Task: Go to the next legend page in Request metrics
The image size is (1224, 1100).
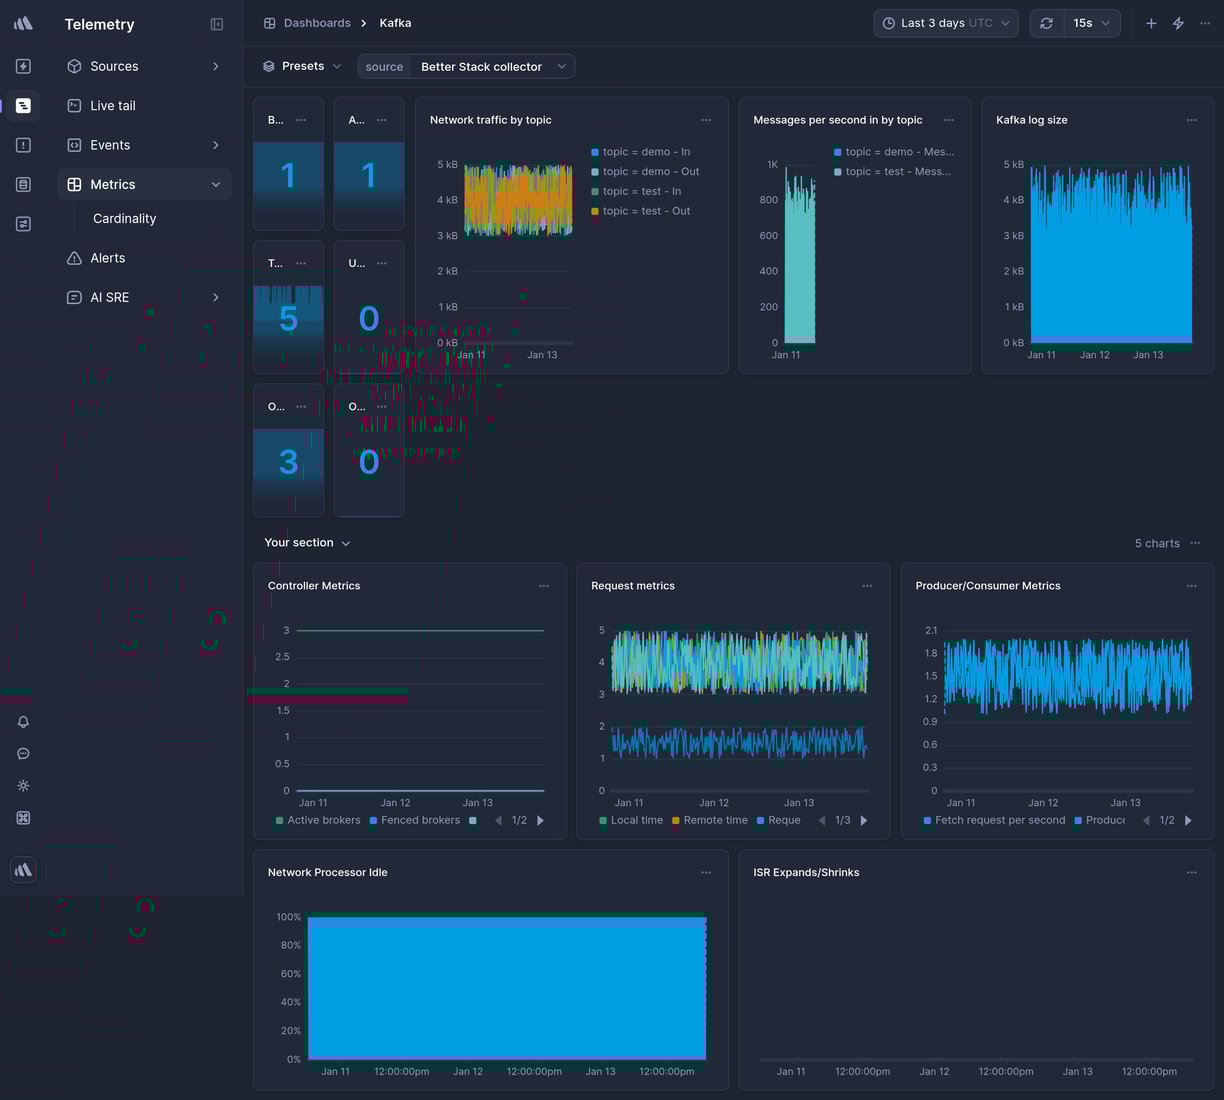Action: click(863, 820)
